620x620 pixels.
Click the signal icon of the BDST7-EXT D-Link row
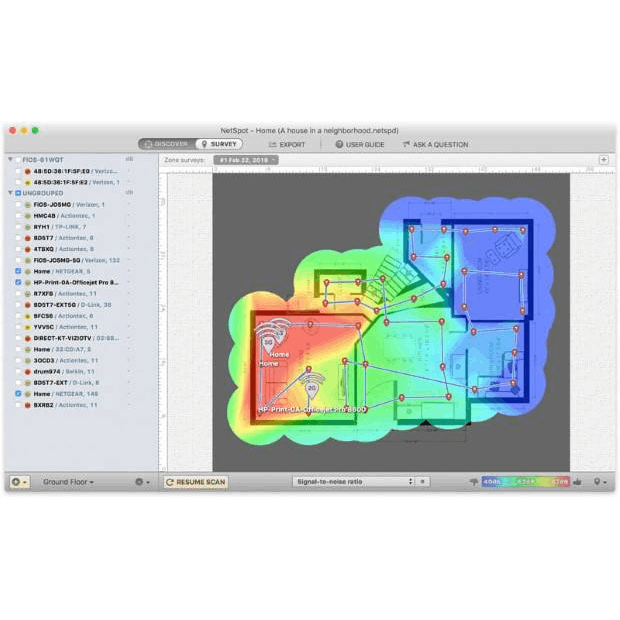28,383
